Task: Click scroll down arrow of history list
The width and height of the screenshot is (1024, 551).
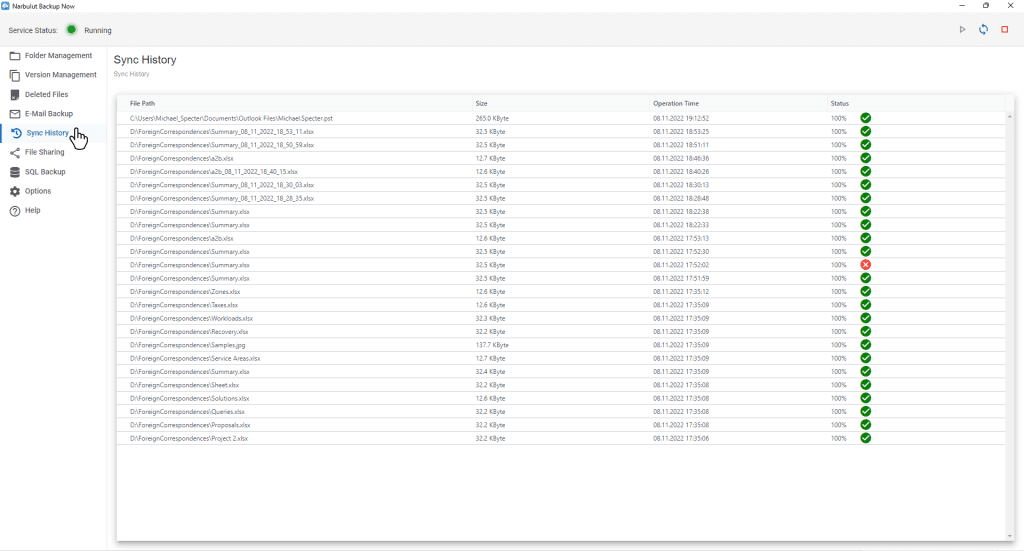Action: point(1010,537)
